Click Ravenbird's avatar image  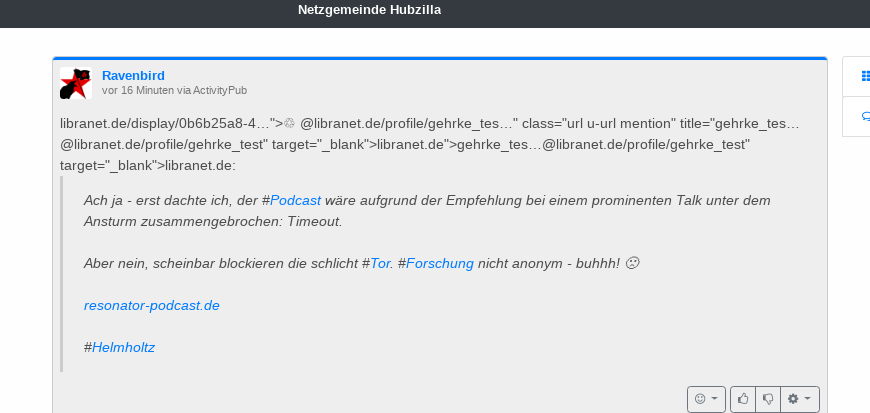coord(76,83)
